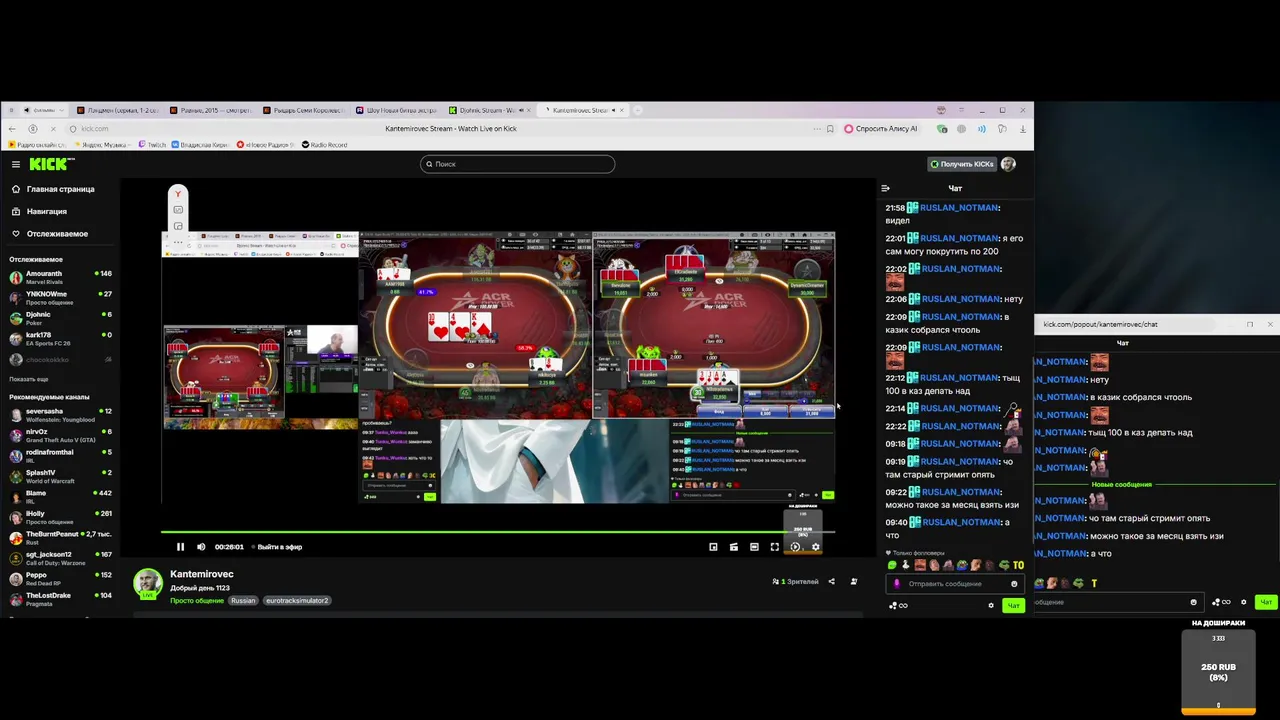Open the KICKs points icon under the main chat
The width and height of the screenshot is (1280, 720).
[897, 605]
